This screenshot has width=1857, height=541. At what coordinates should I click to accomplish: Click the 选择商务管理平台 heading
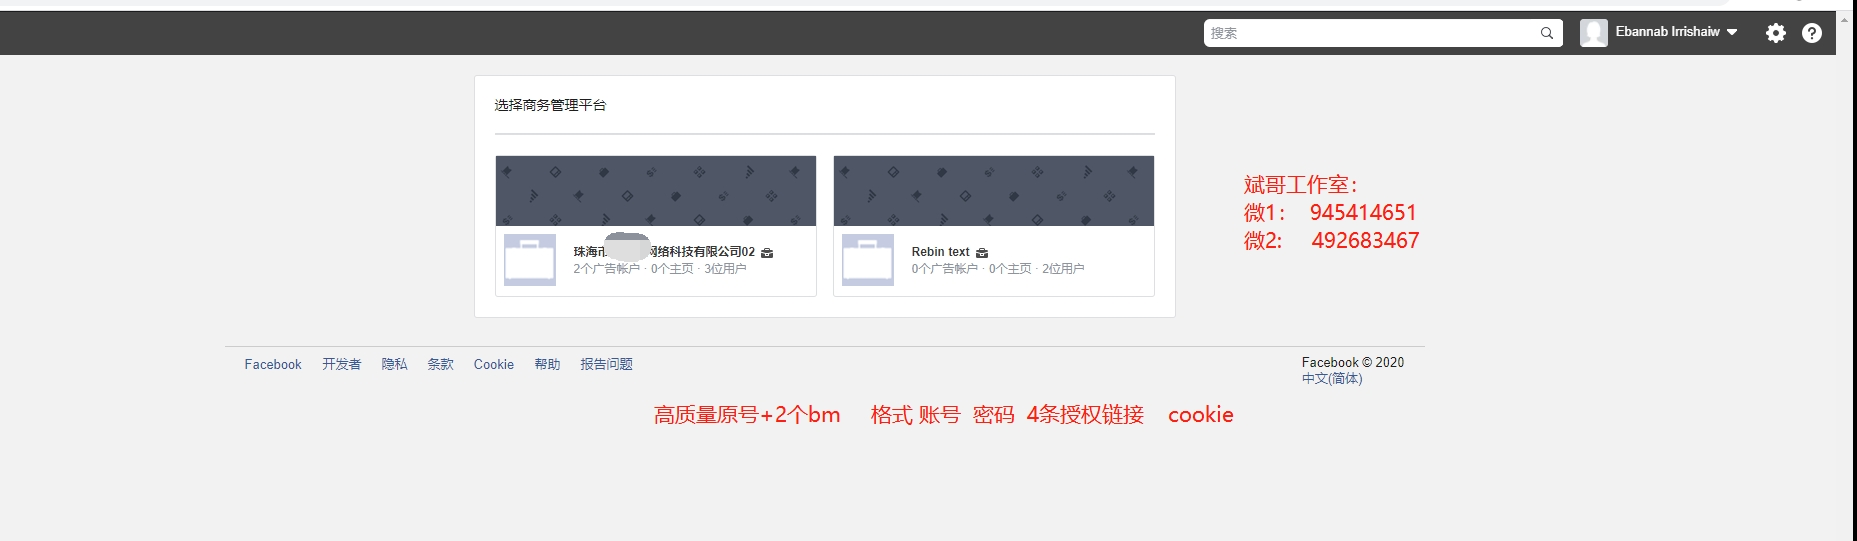coord(550,105)
